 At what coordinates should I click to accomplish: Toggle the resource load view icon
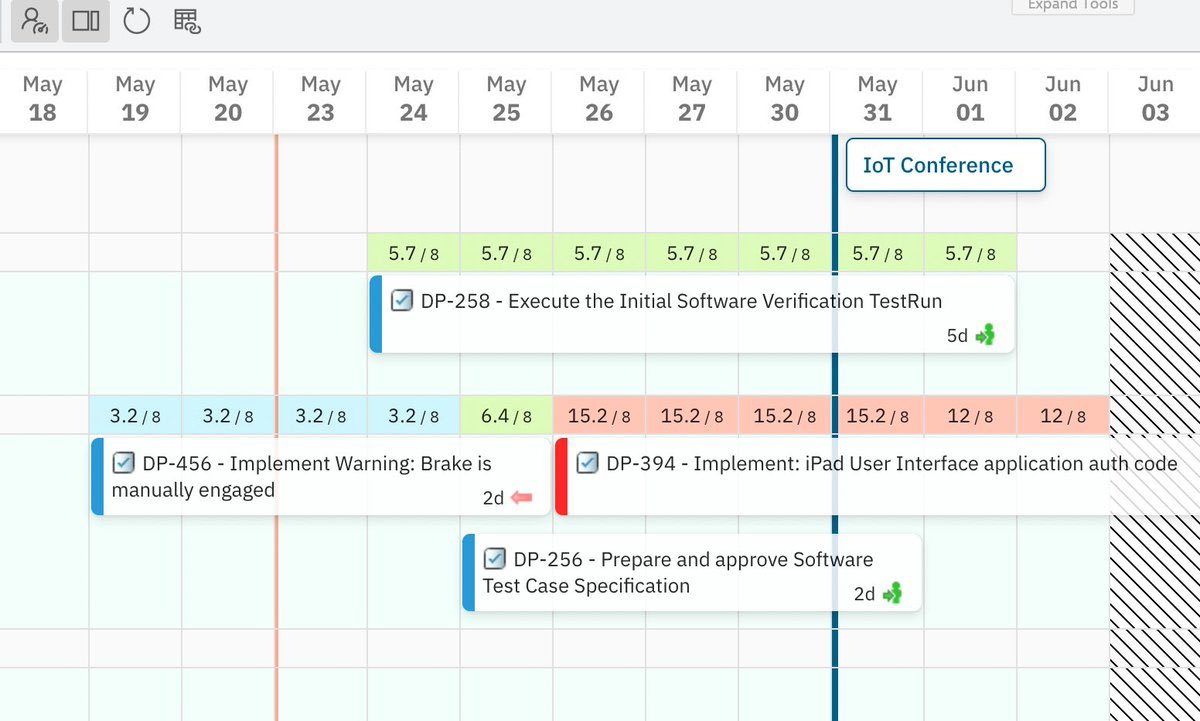[36, 20]
